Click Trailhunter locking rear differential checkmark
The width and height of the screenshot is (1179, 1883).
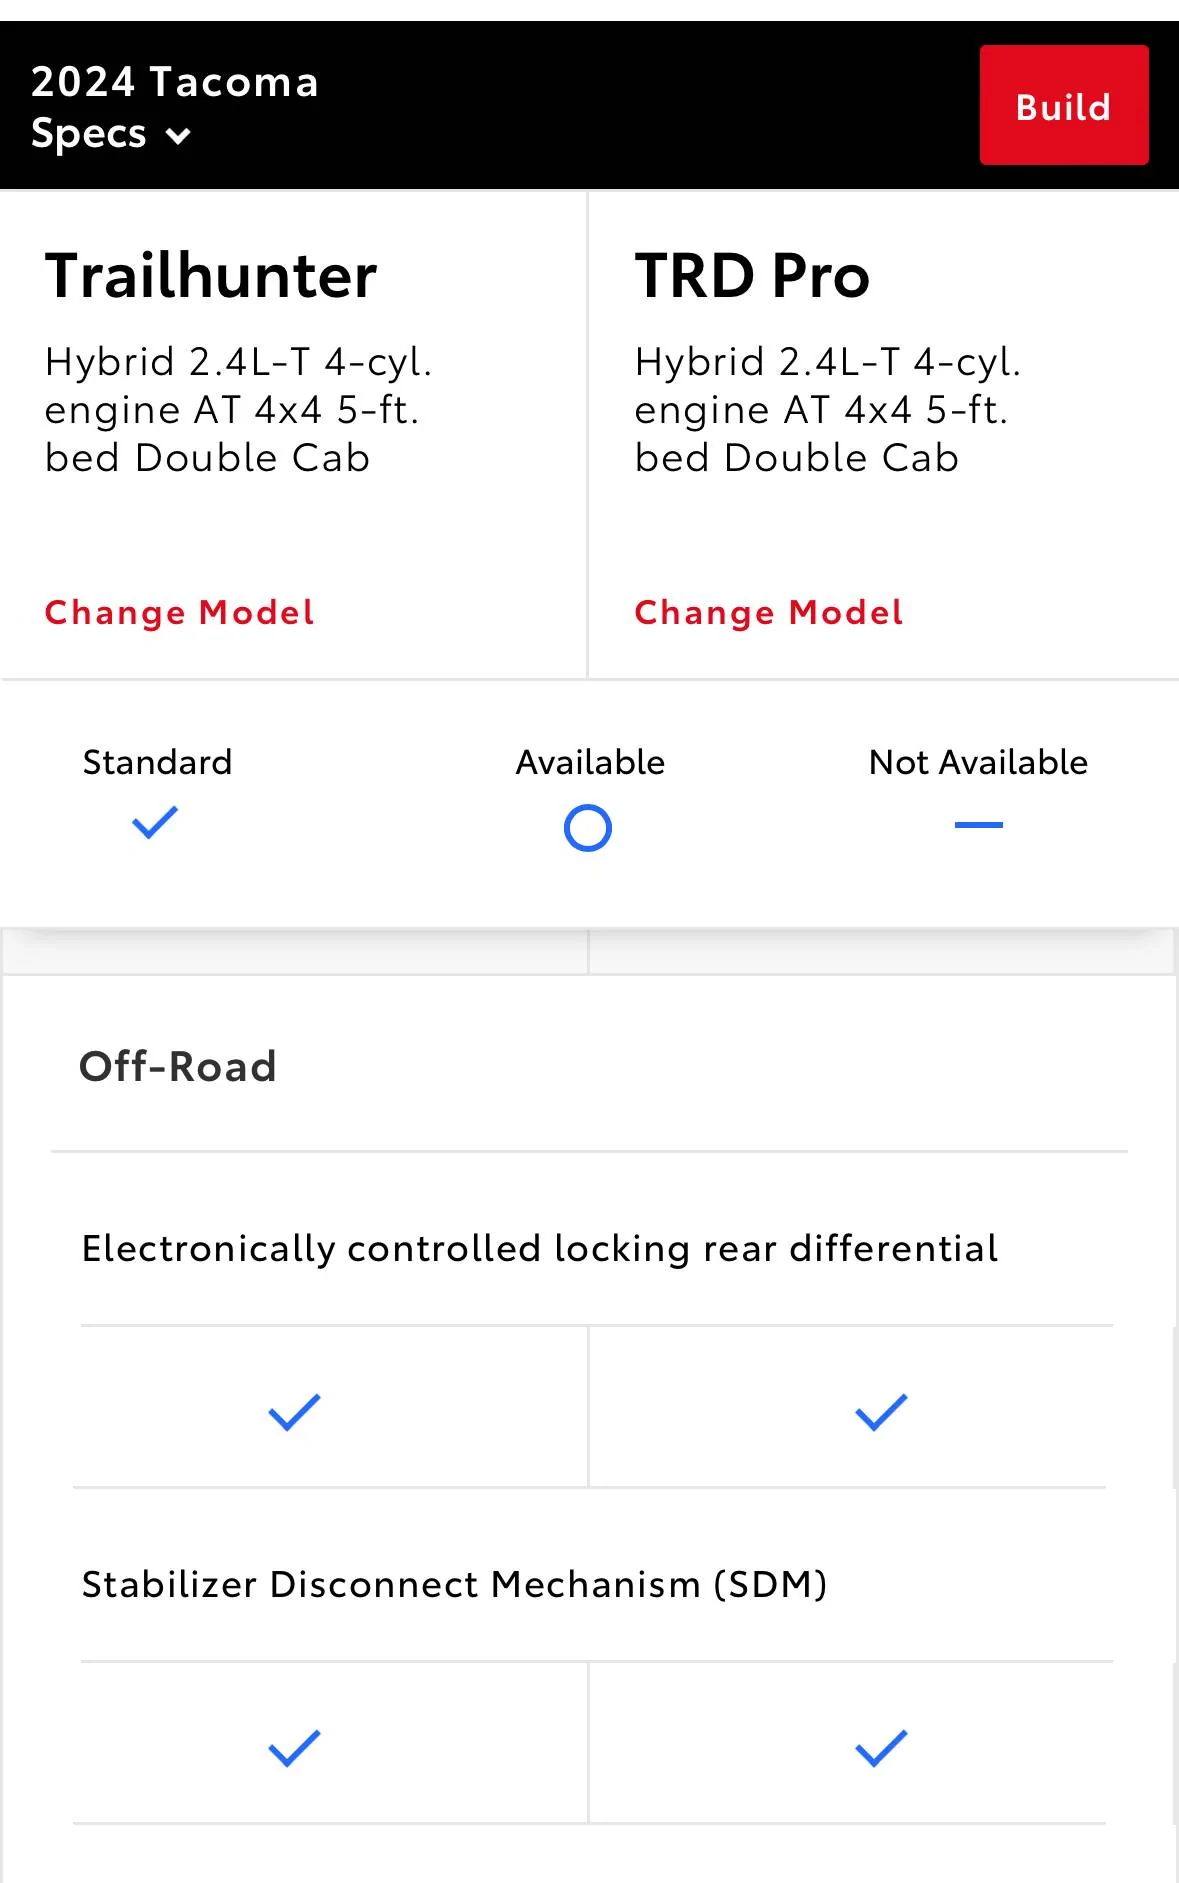click(294, 1412)
